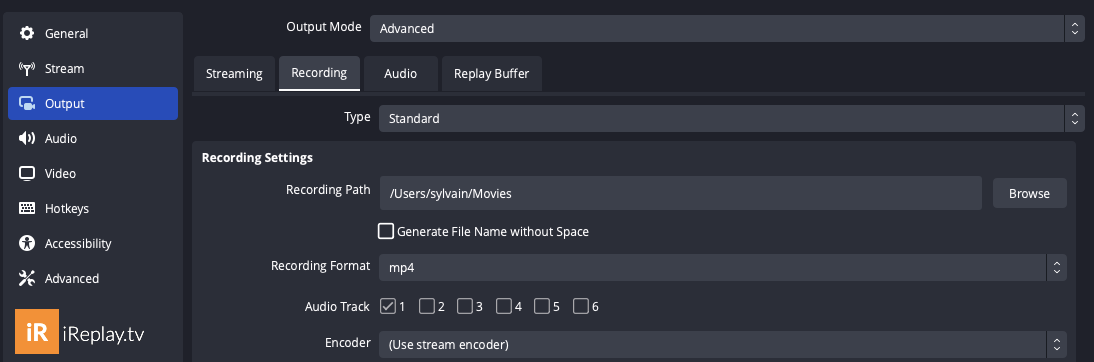Select Output in the sidebar

click(x=93, y=103)
